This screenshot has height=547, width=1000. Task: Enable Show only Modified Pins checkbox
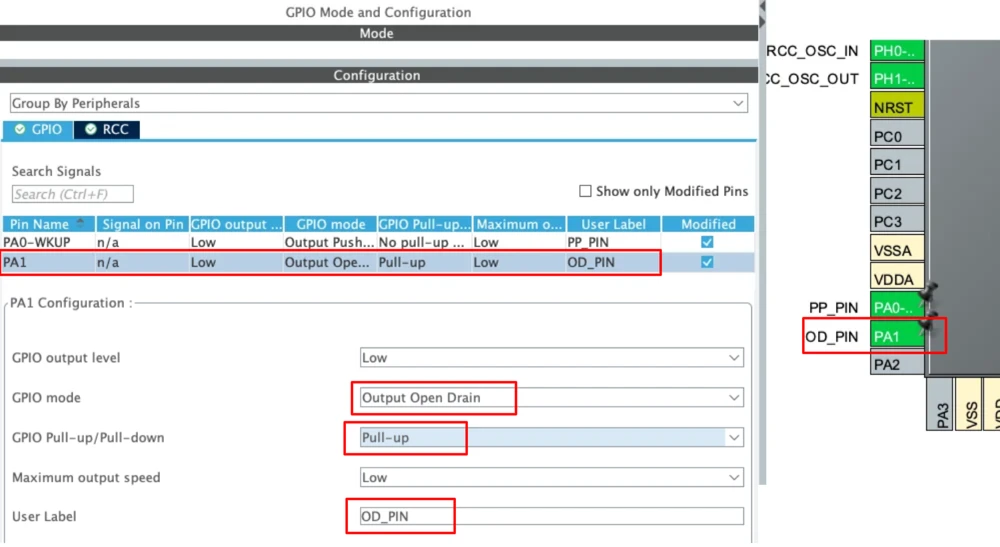585,191
